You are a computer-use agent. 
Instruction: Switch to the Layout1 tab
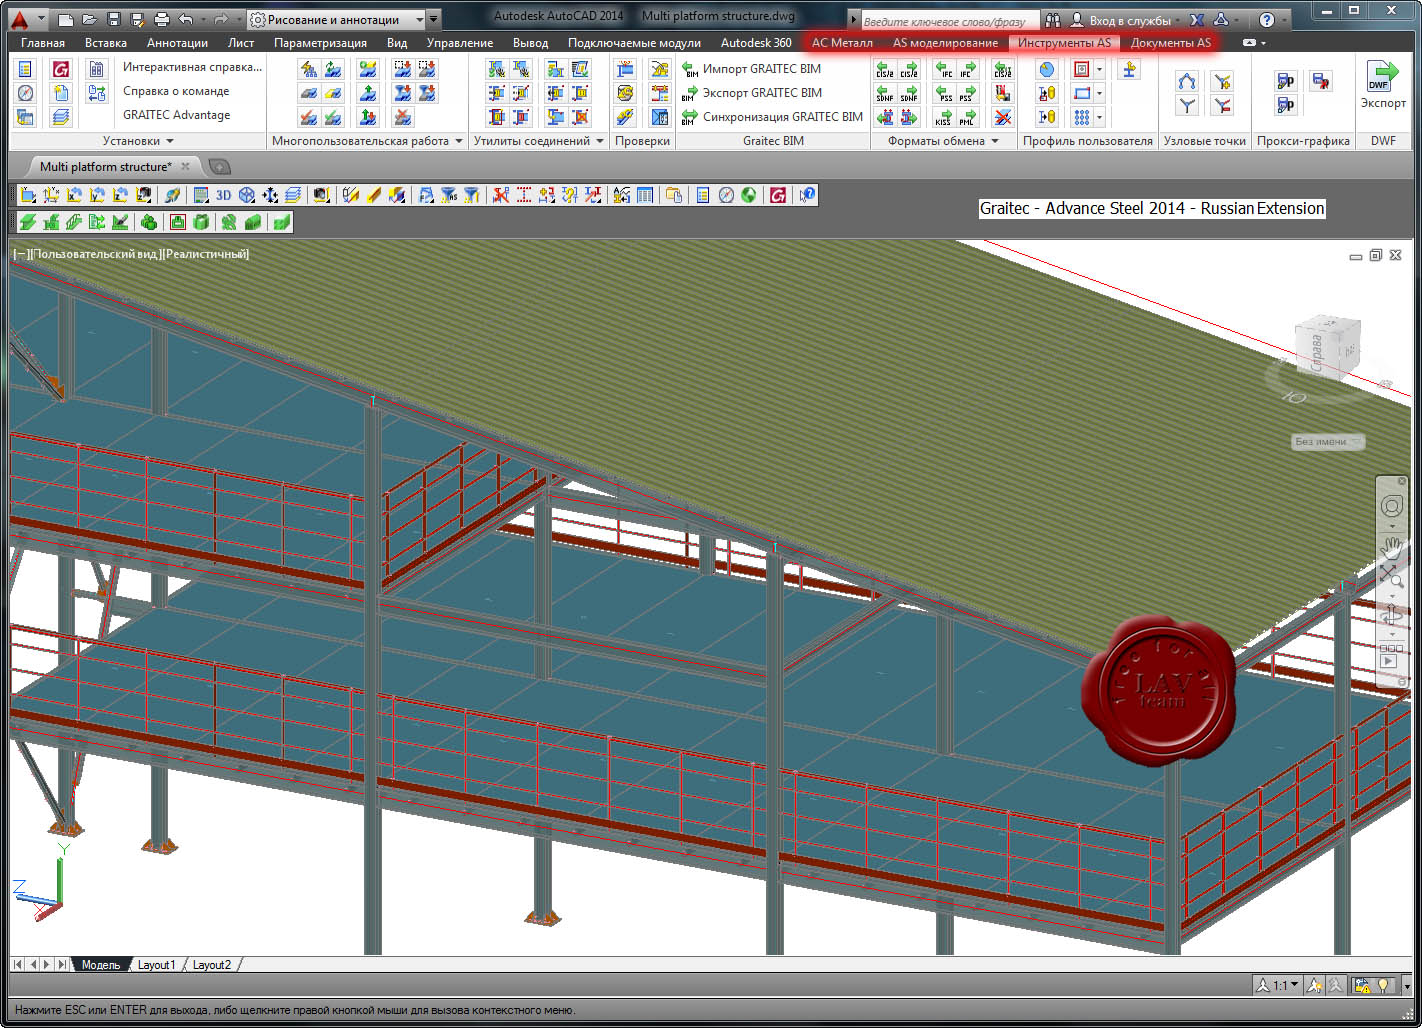(x=156, y=965)
